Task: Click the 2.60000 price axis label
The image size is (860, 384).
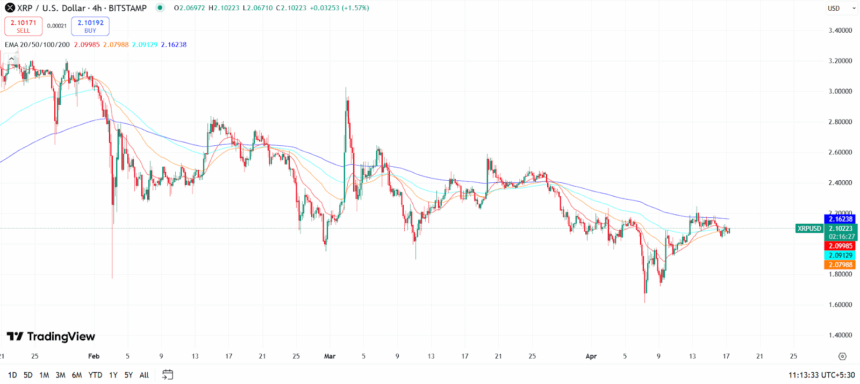Action: tap(840, 152)
